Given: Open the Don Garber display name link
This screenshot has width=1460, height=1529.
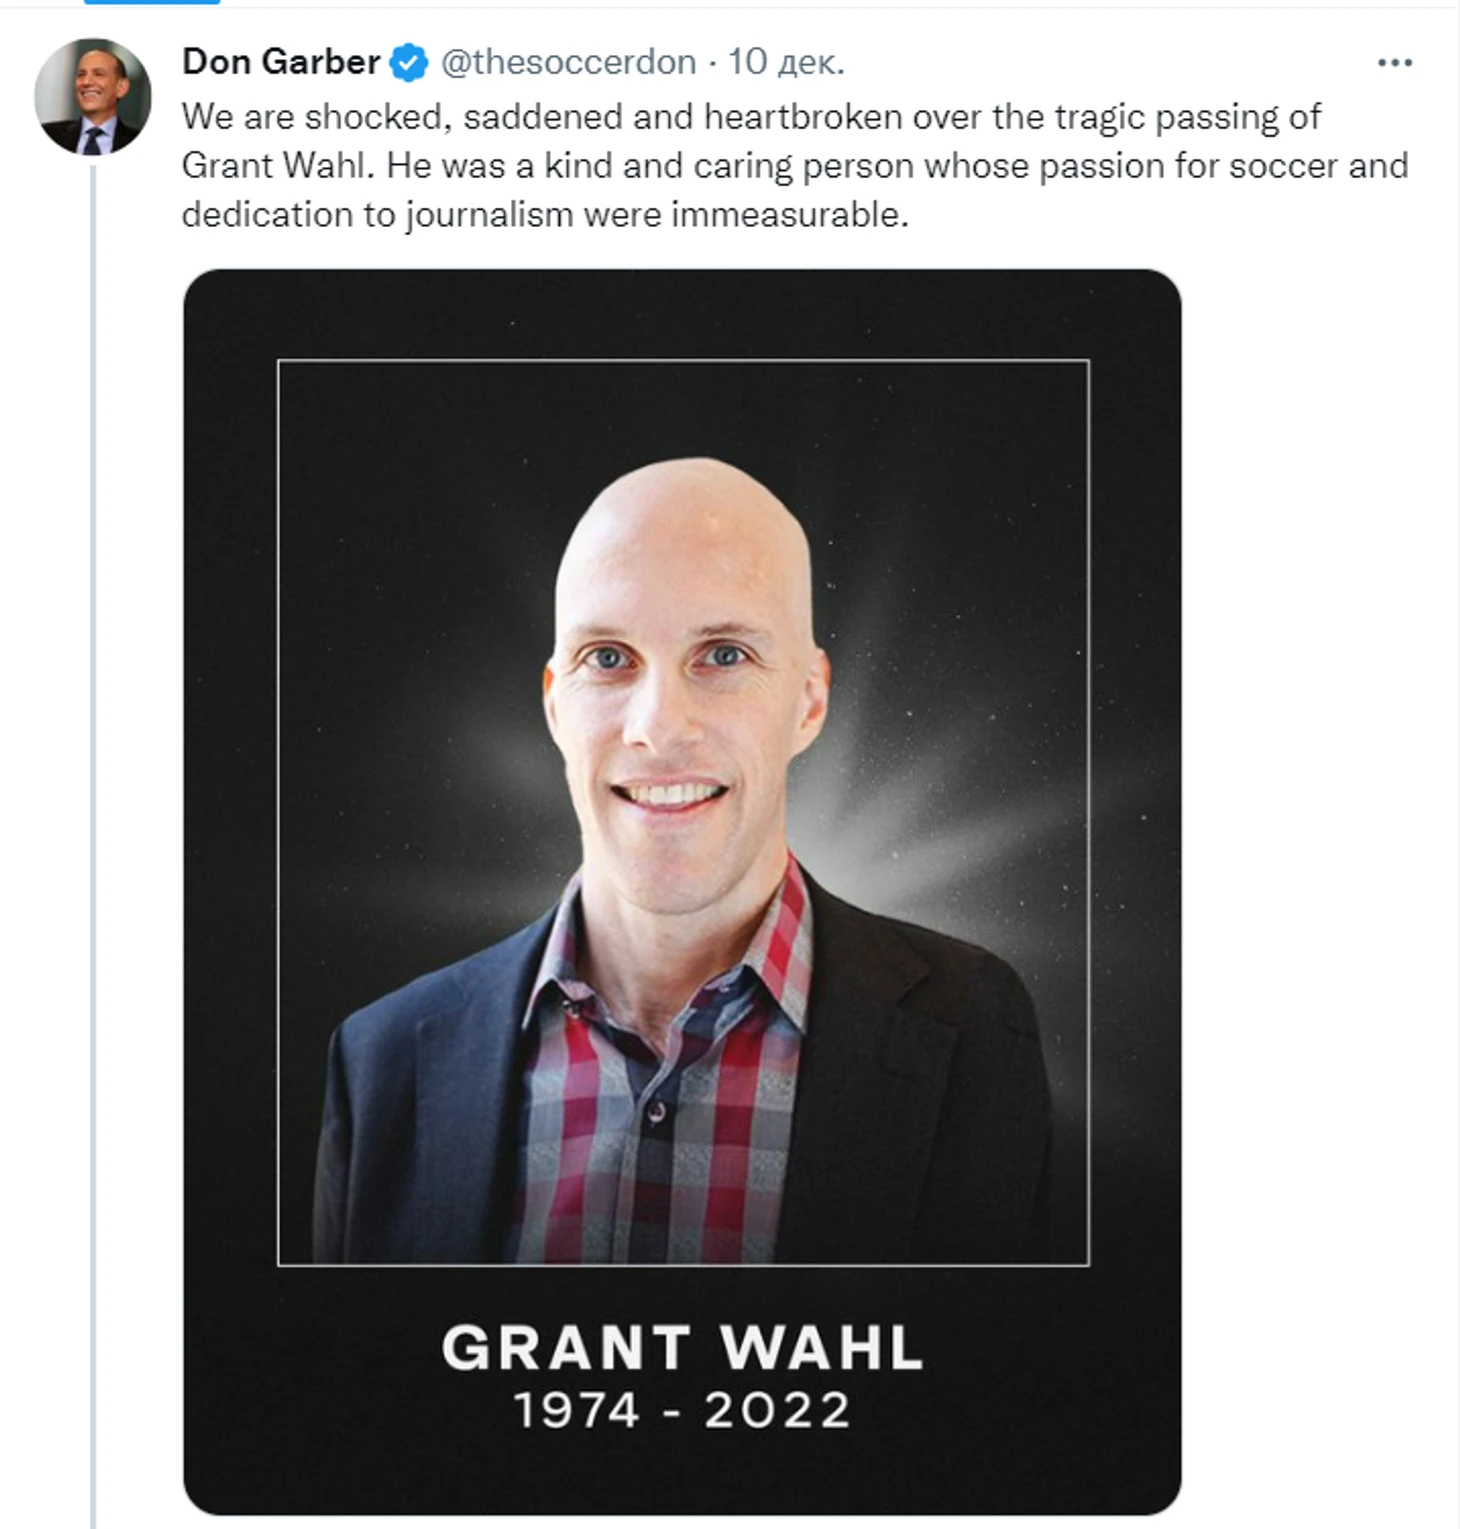Looking at the screenshot, I should click(280, 62).
